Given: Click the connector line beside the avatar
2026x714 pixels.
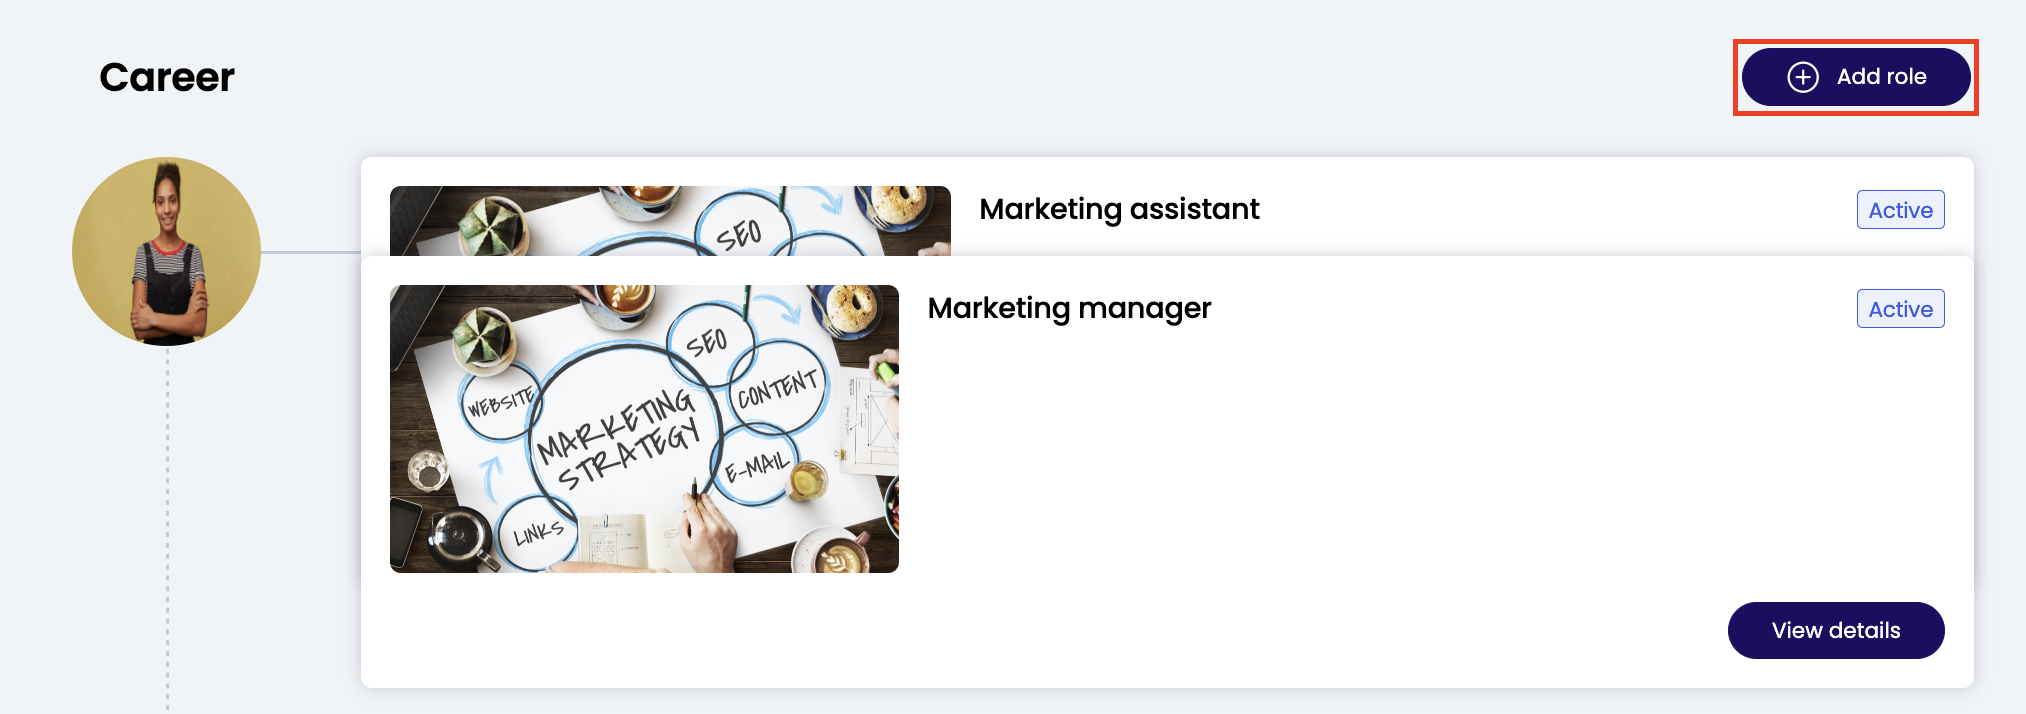Looking at the screenshot, I should pyautogui.click(x=310, y=252).
